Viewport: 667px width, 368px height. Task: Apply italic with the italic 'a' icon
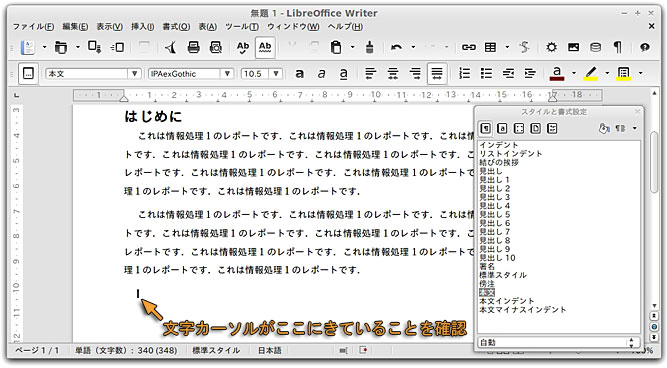pos(322,74)
